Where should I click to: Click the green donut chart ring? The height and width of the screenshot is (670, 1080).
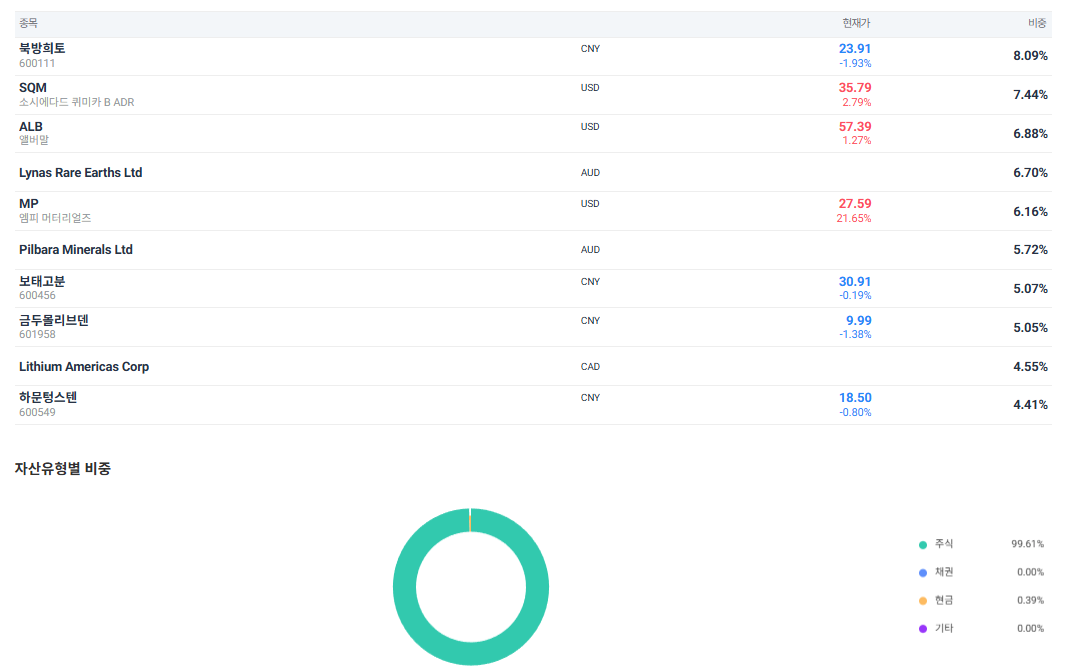point(404,585)
